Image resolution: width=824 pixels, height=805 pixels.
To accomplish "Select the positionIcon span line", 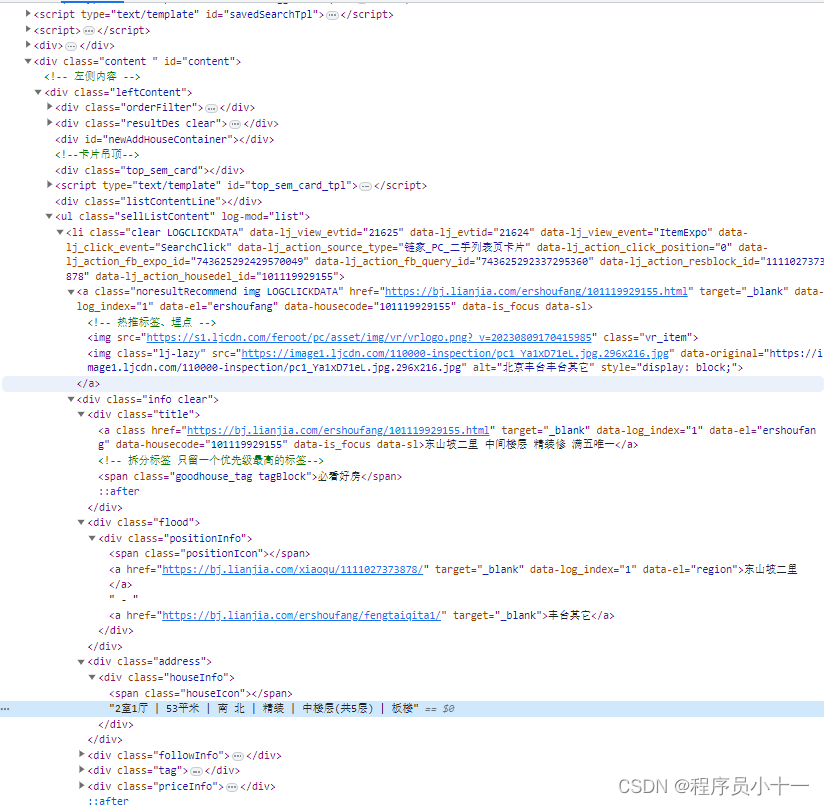I will pos(210,553).
